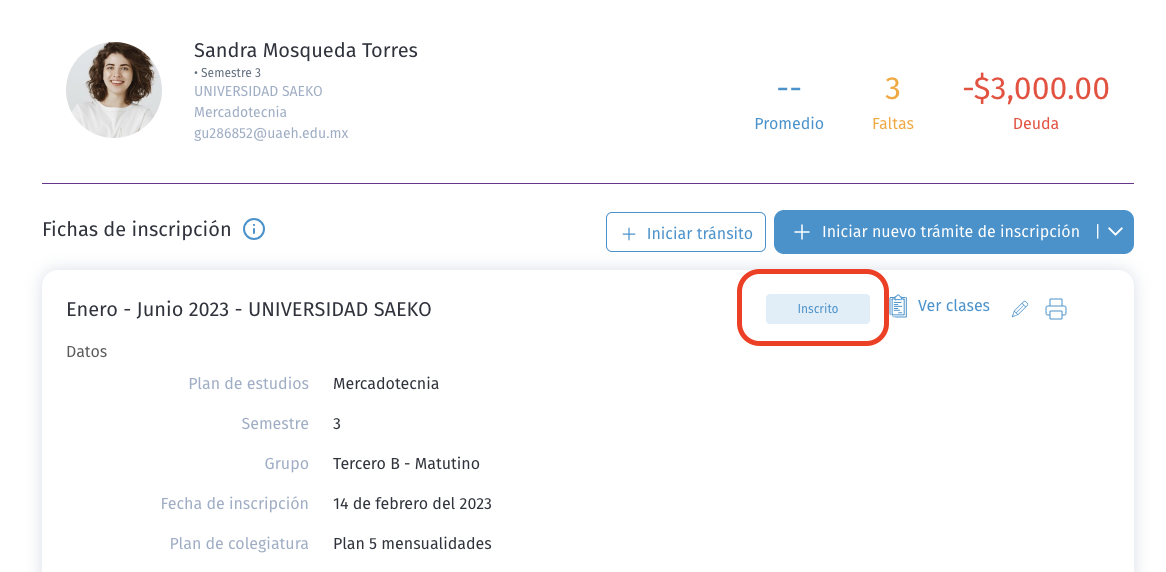The image size is (1166, 572).
Task: Click the clipboard icon next to Ver clases
Action: pos(898,306)
